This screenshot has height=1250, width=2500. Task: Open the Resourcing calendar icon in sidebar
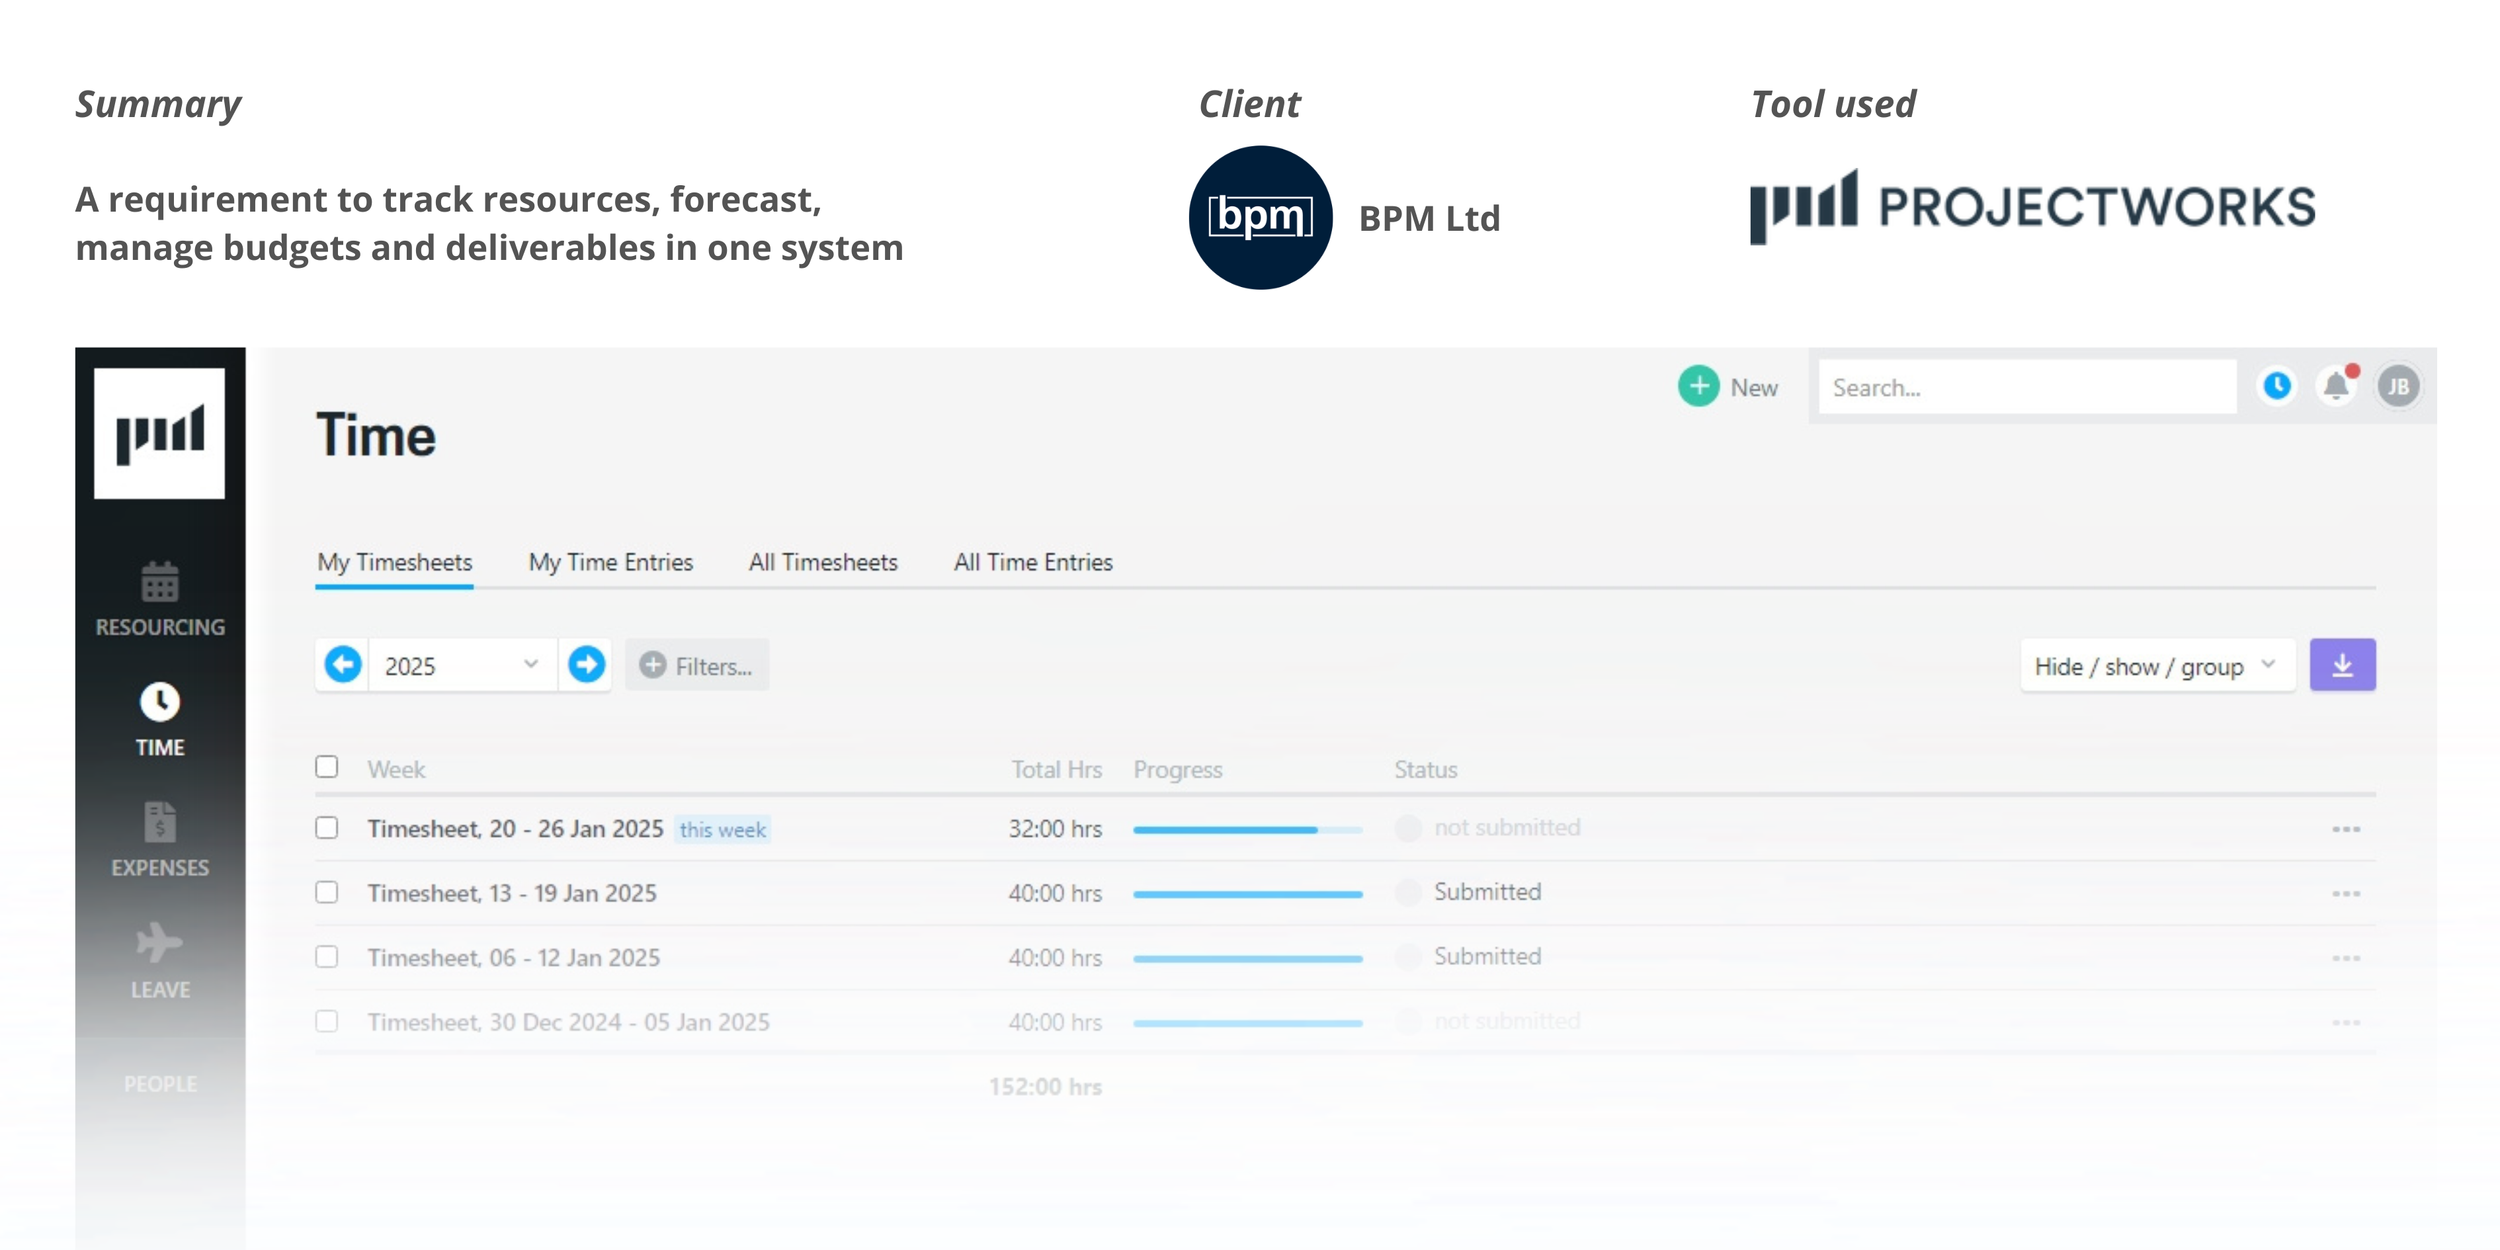coord(160,582)
